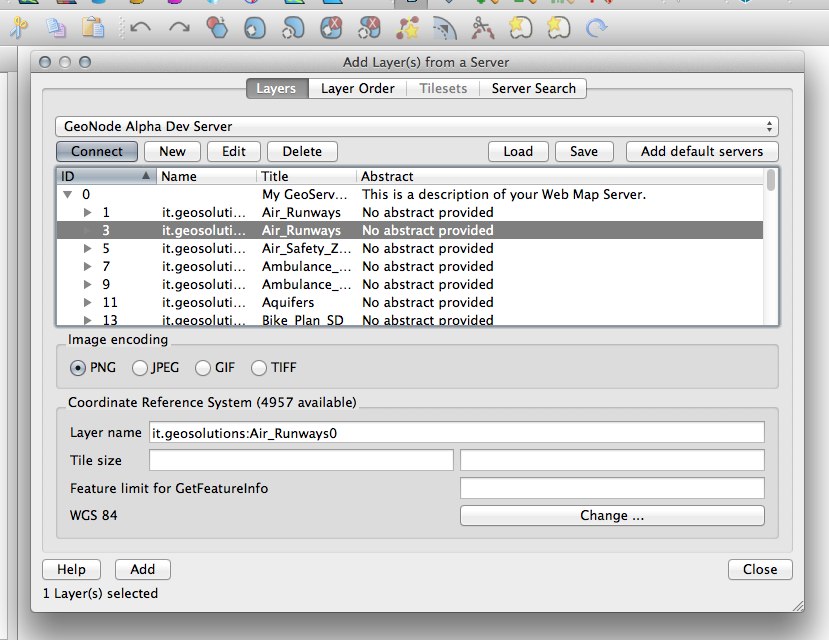Load server connections from file
829x640 pixels.
click(518, 152)
